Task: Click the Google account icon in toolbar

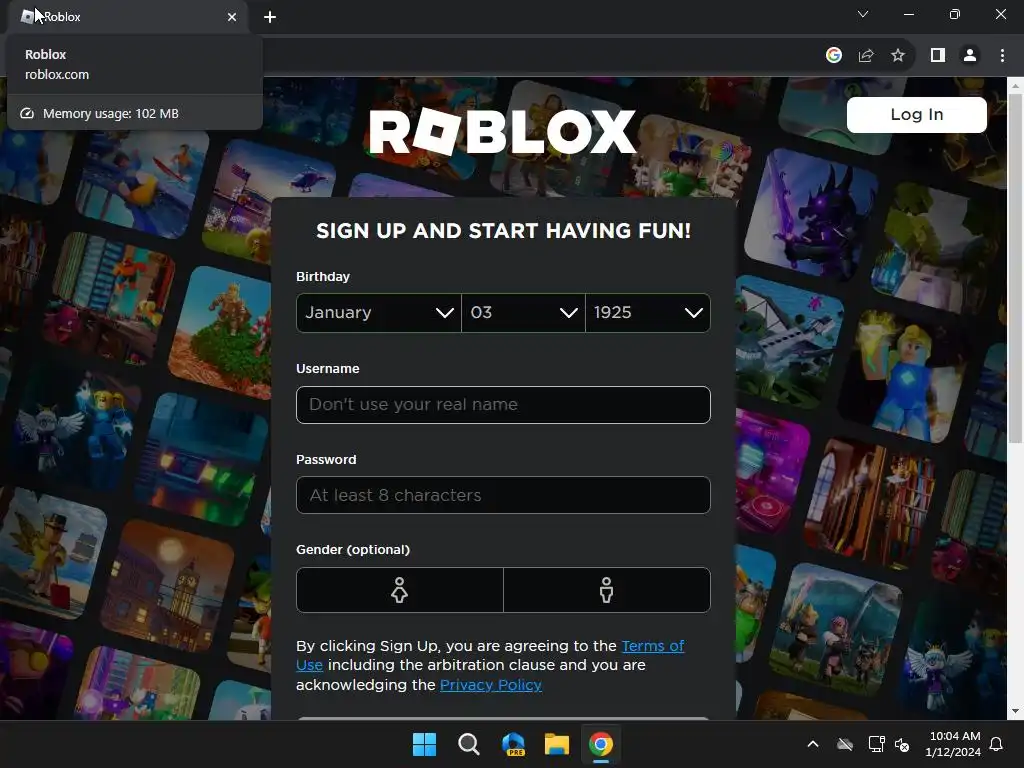Action: pos(833,56)
